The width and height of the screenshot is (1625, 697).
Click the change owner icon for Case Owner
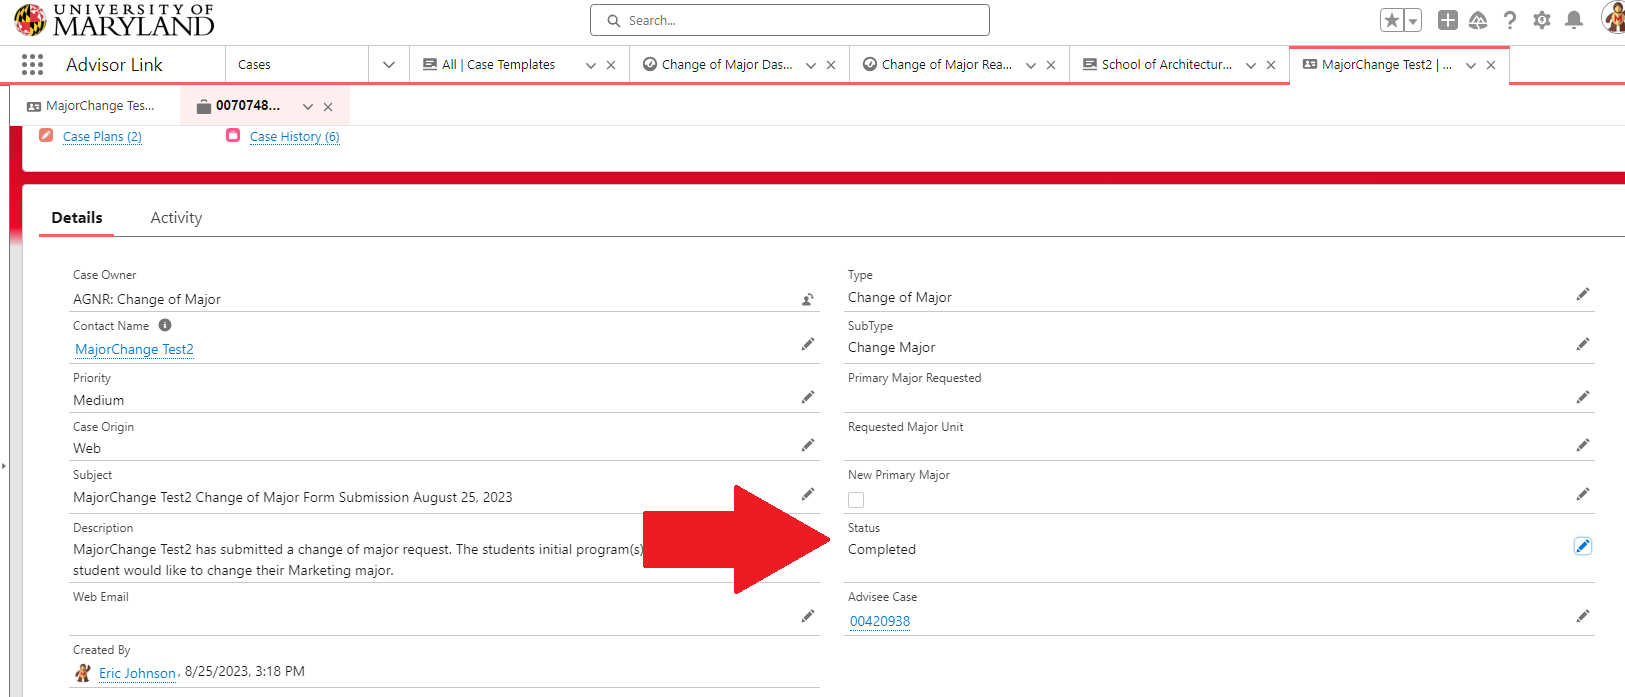point(807,299)
